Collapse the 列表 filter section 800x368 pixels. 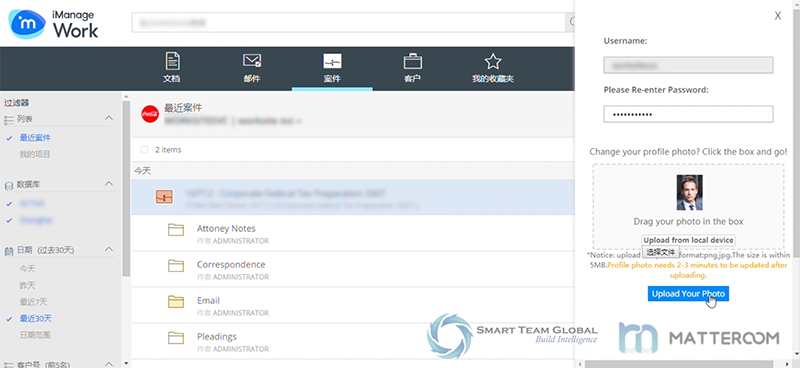tap(109, 118)
